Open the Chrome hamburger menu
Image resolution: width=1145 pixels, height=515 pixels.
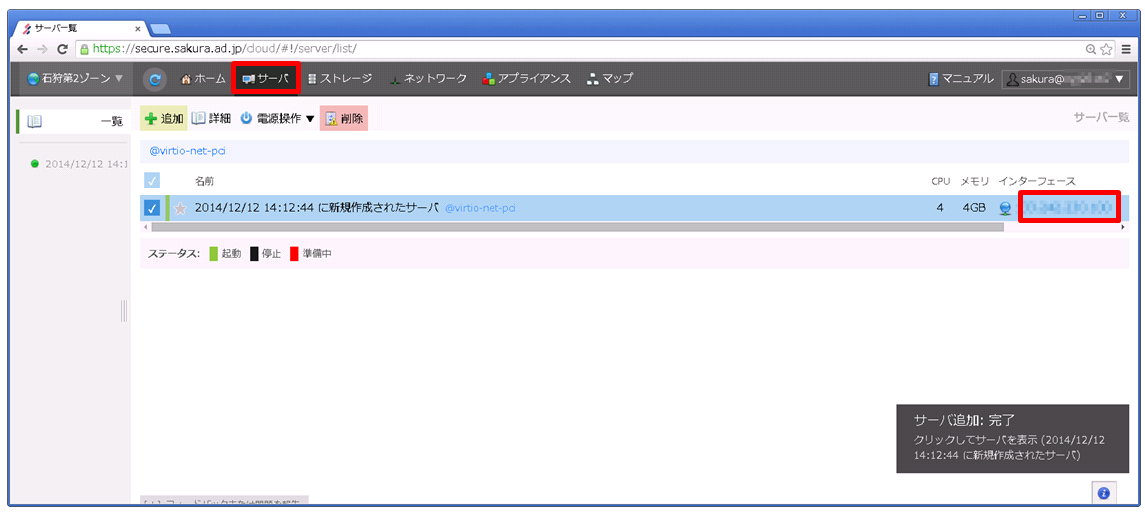1126,48
